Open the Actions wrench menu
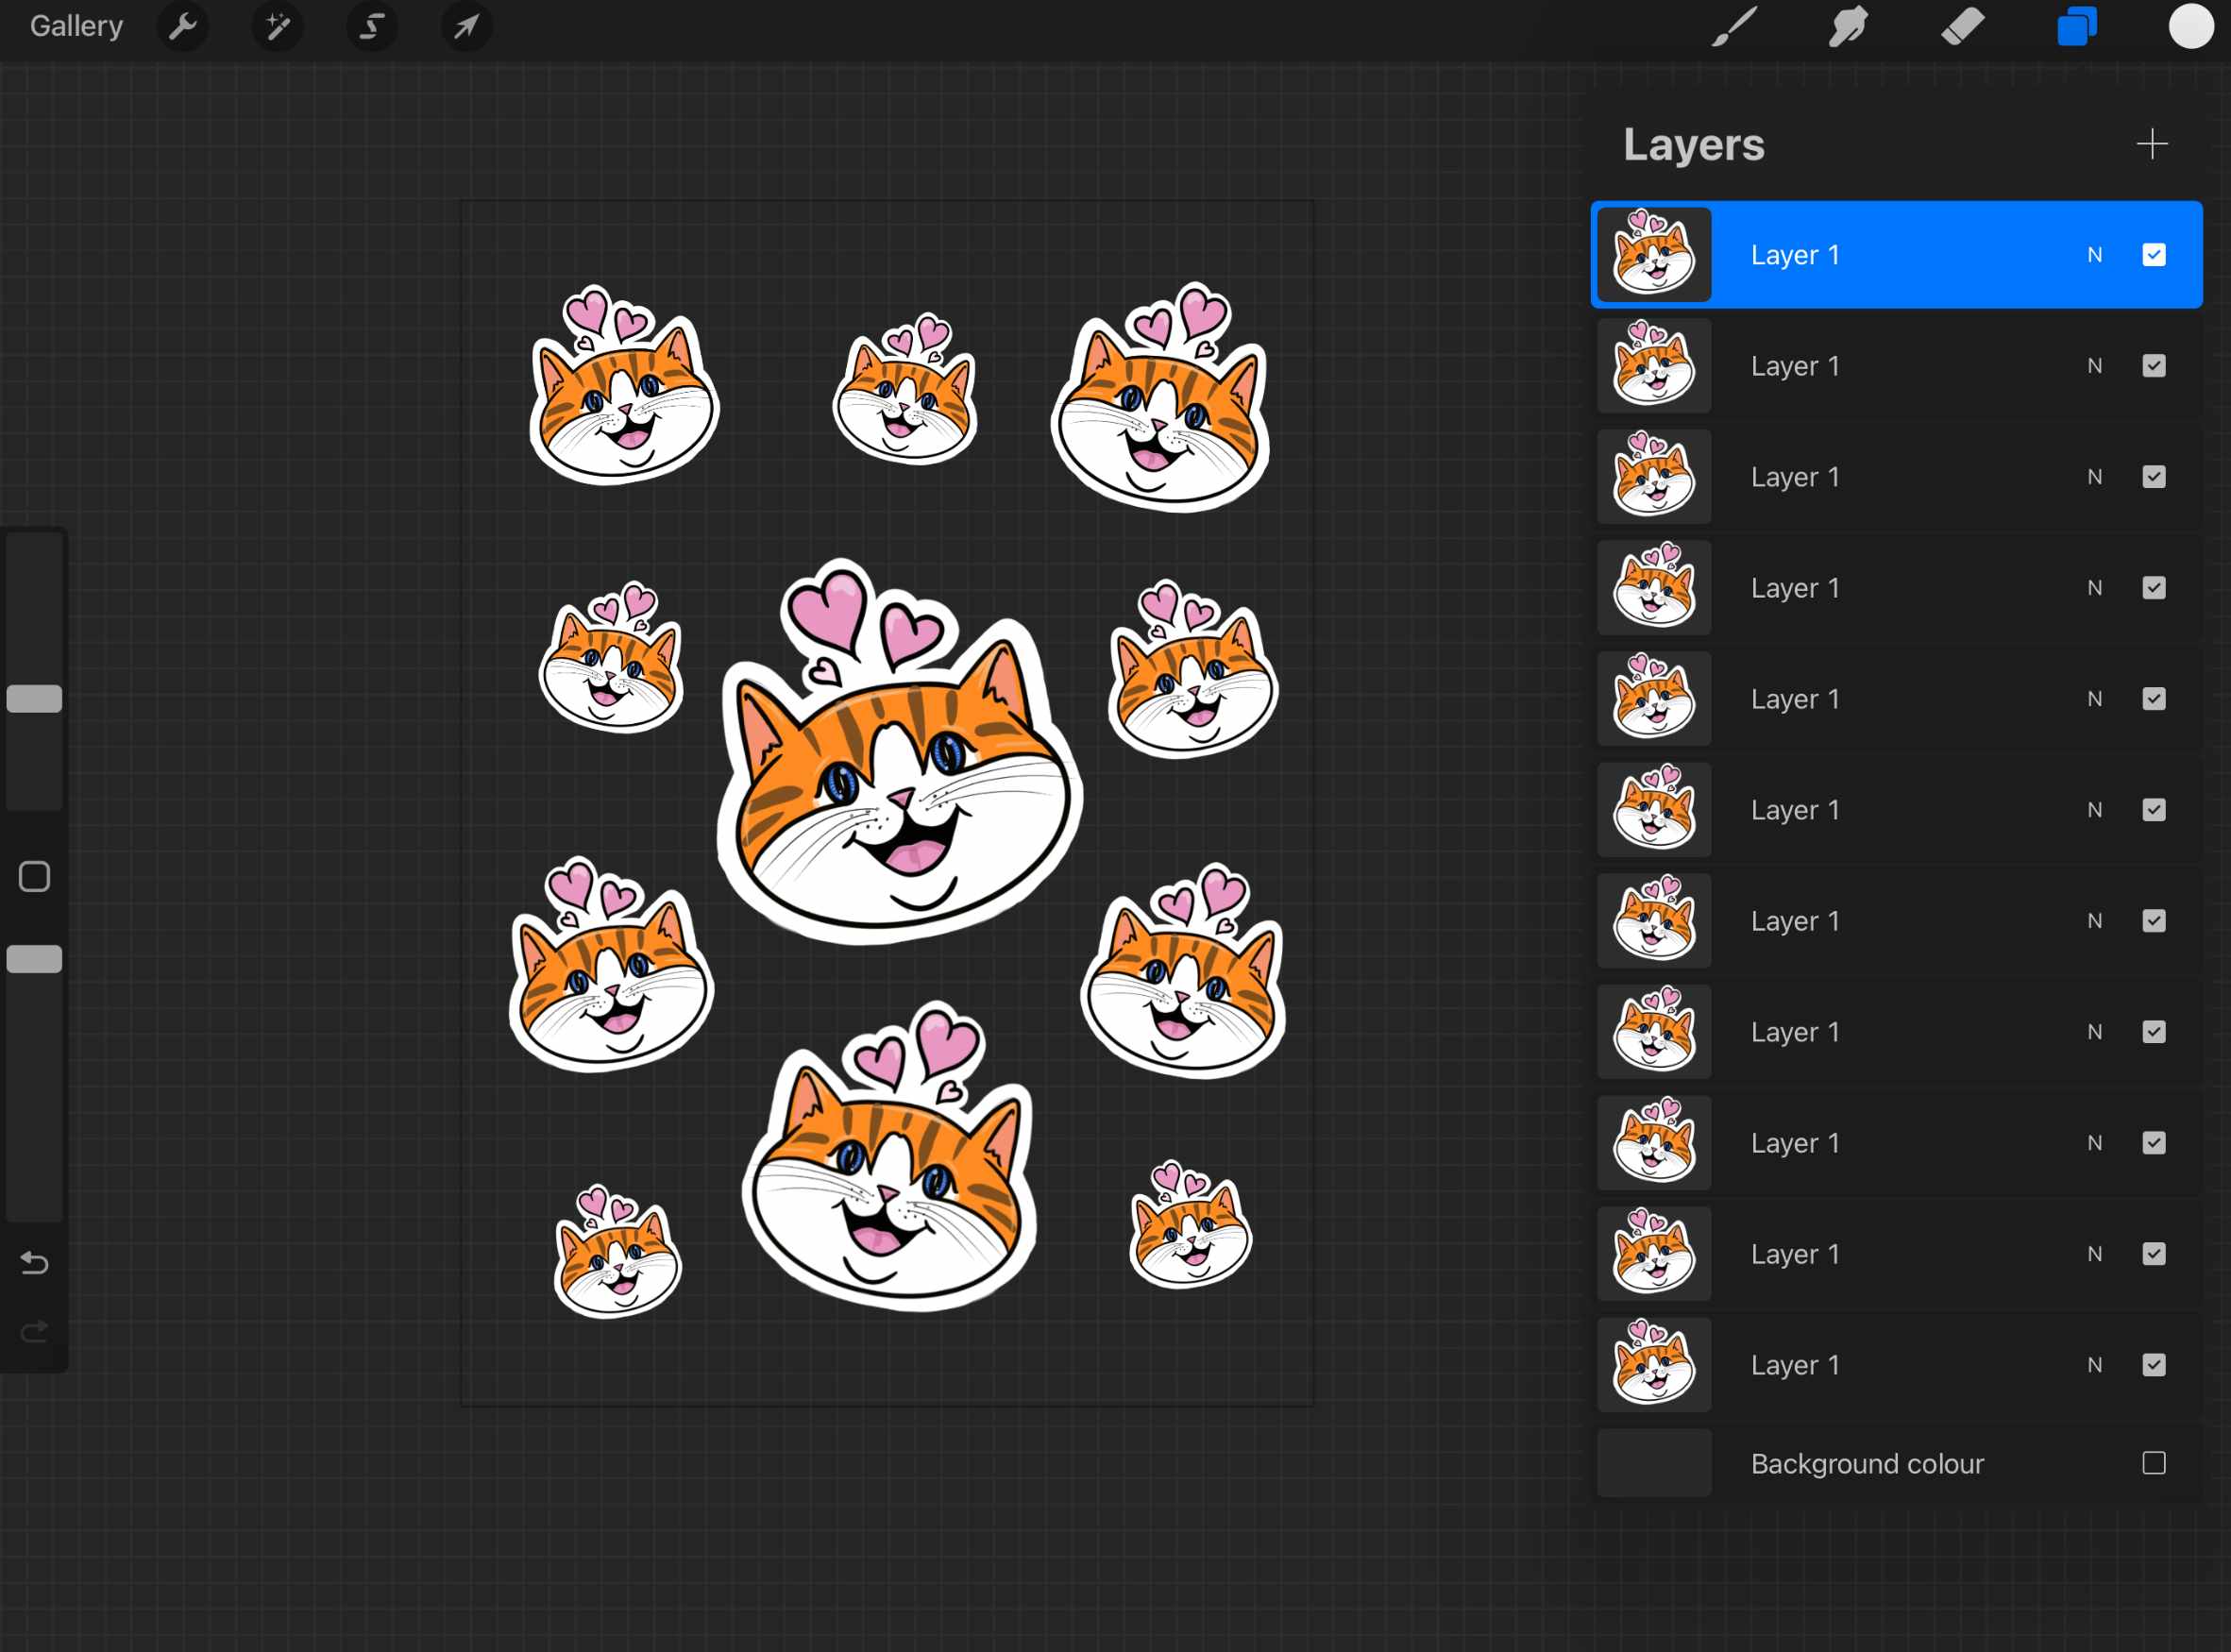2231x1652 pixels. tap(183, 27)
